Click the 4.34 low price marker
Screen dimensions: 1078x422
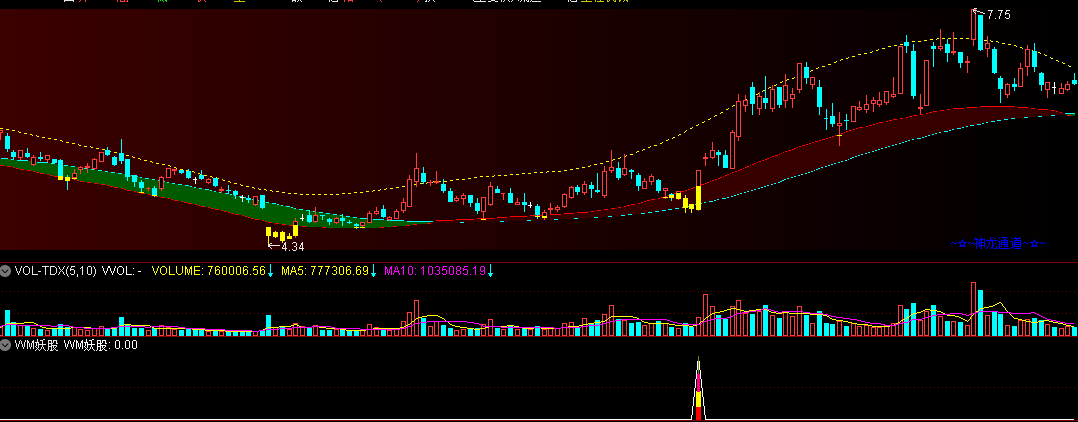(x=286, y=246)
